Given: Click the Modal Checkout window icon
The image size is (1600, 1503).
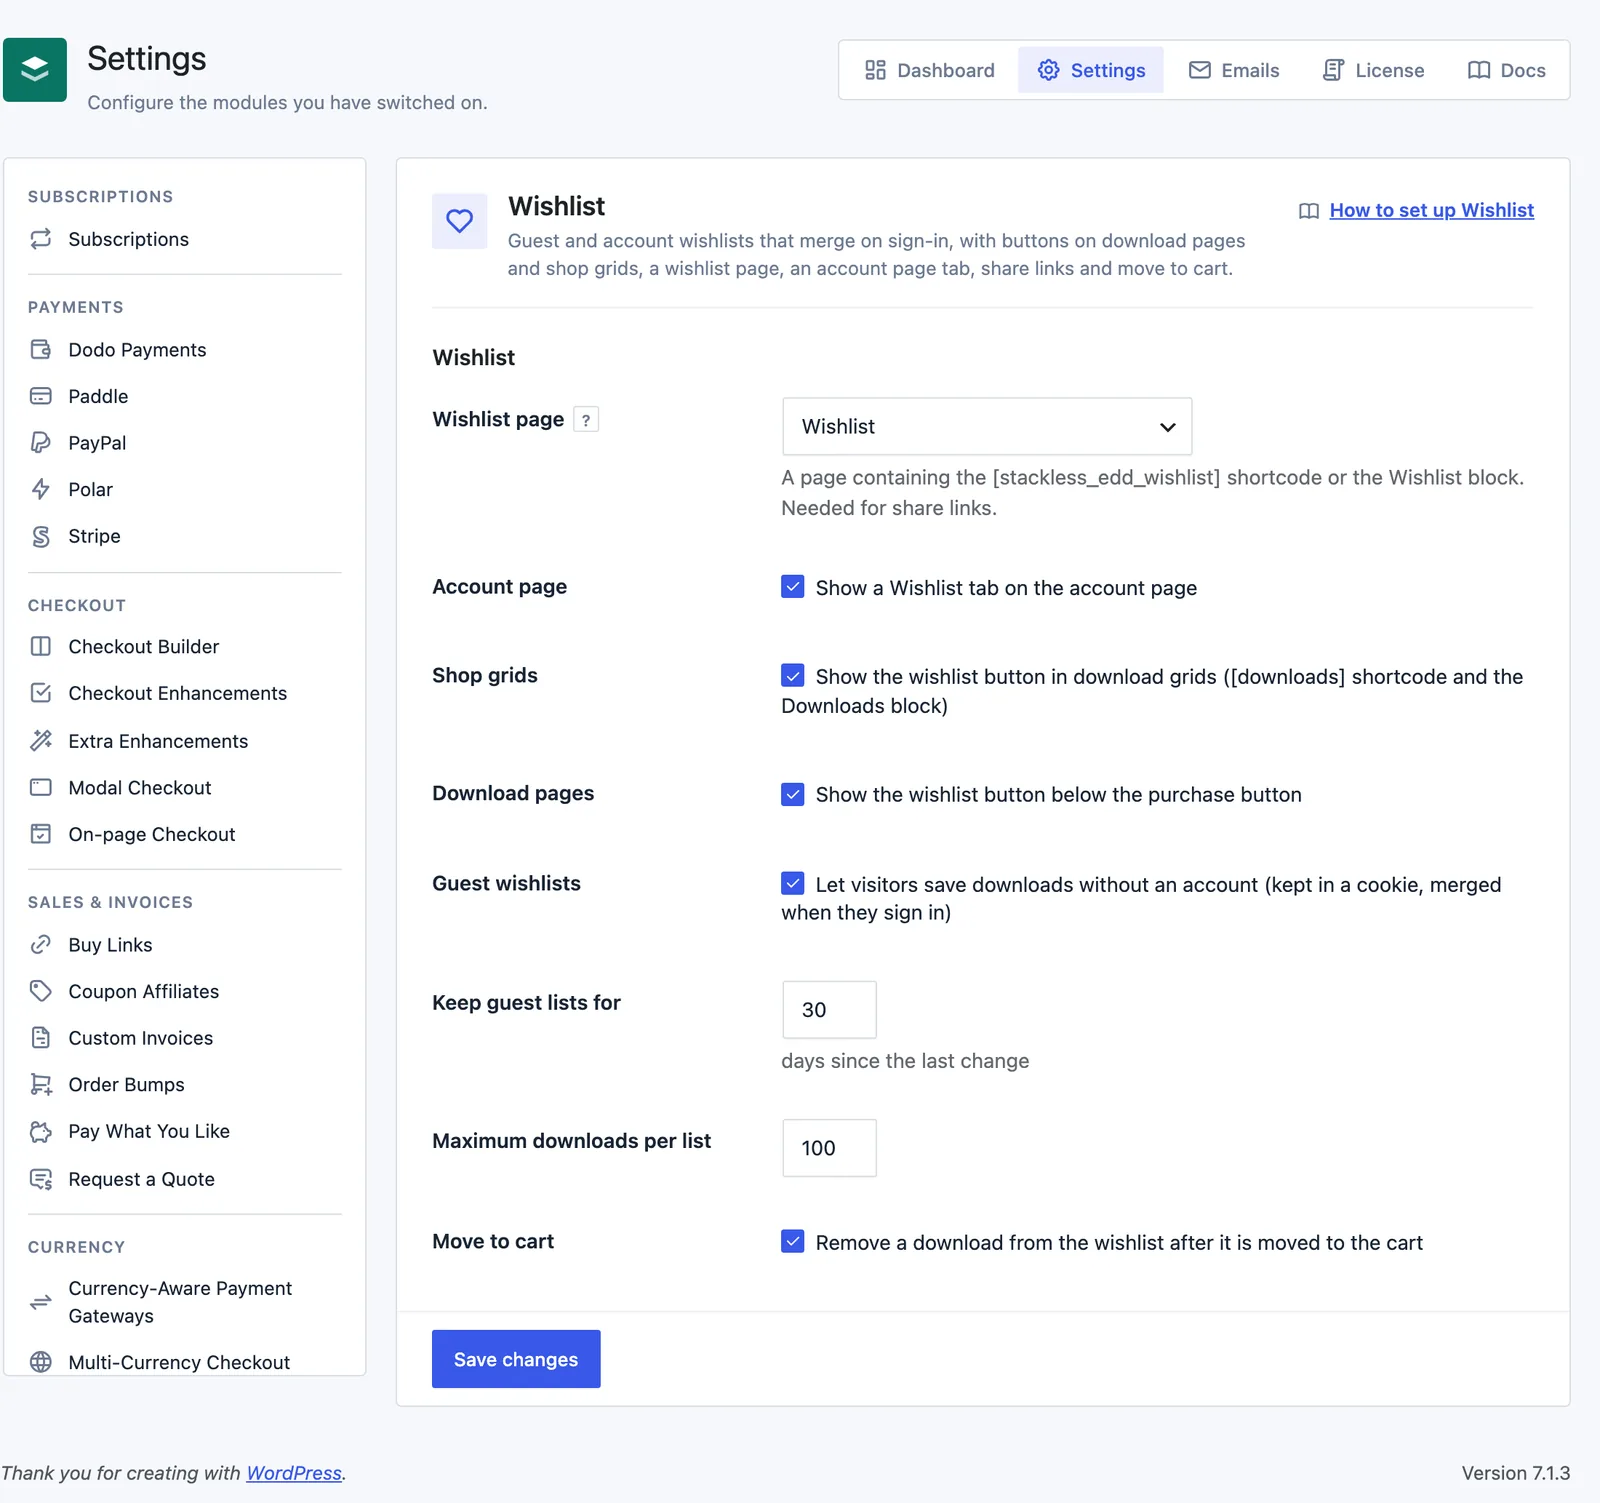Looking at the screenshot, I should [x=41, y=787].
